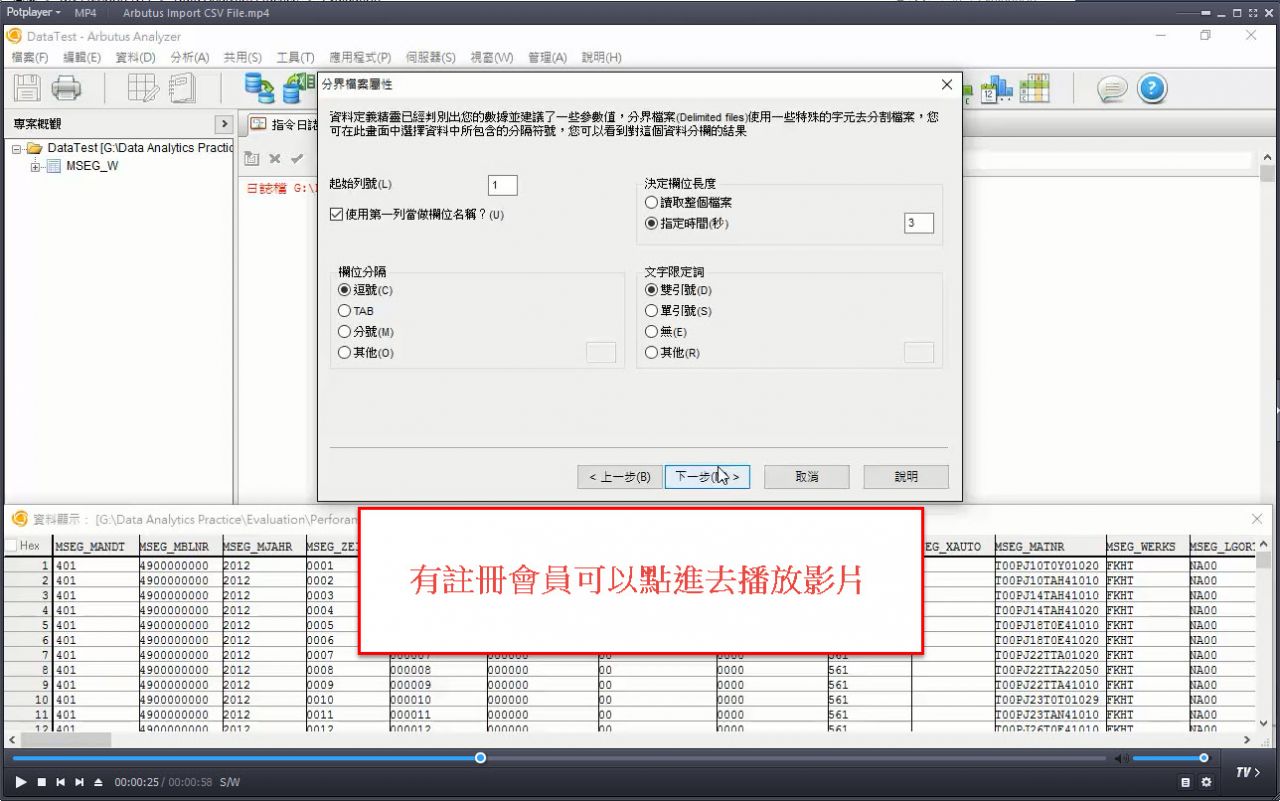Image resolution: width=1280 pixels, height=801 pixels.
Task: Click the red X icon in log toolbar
Action: pos(274,158)
